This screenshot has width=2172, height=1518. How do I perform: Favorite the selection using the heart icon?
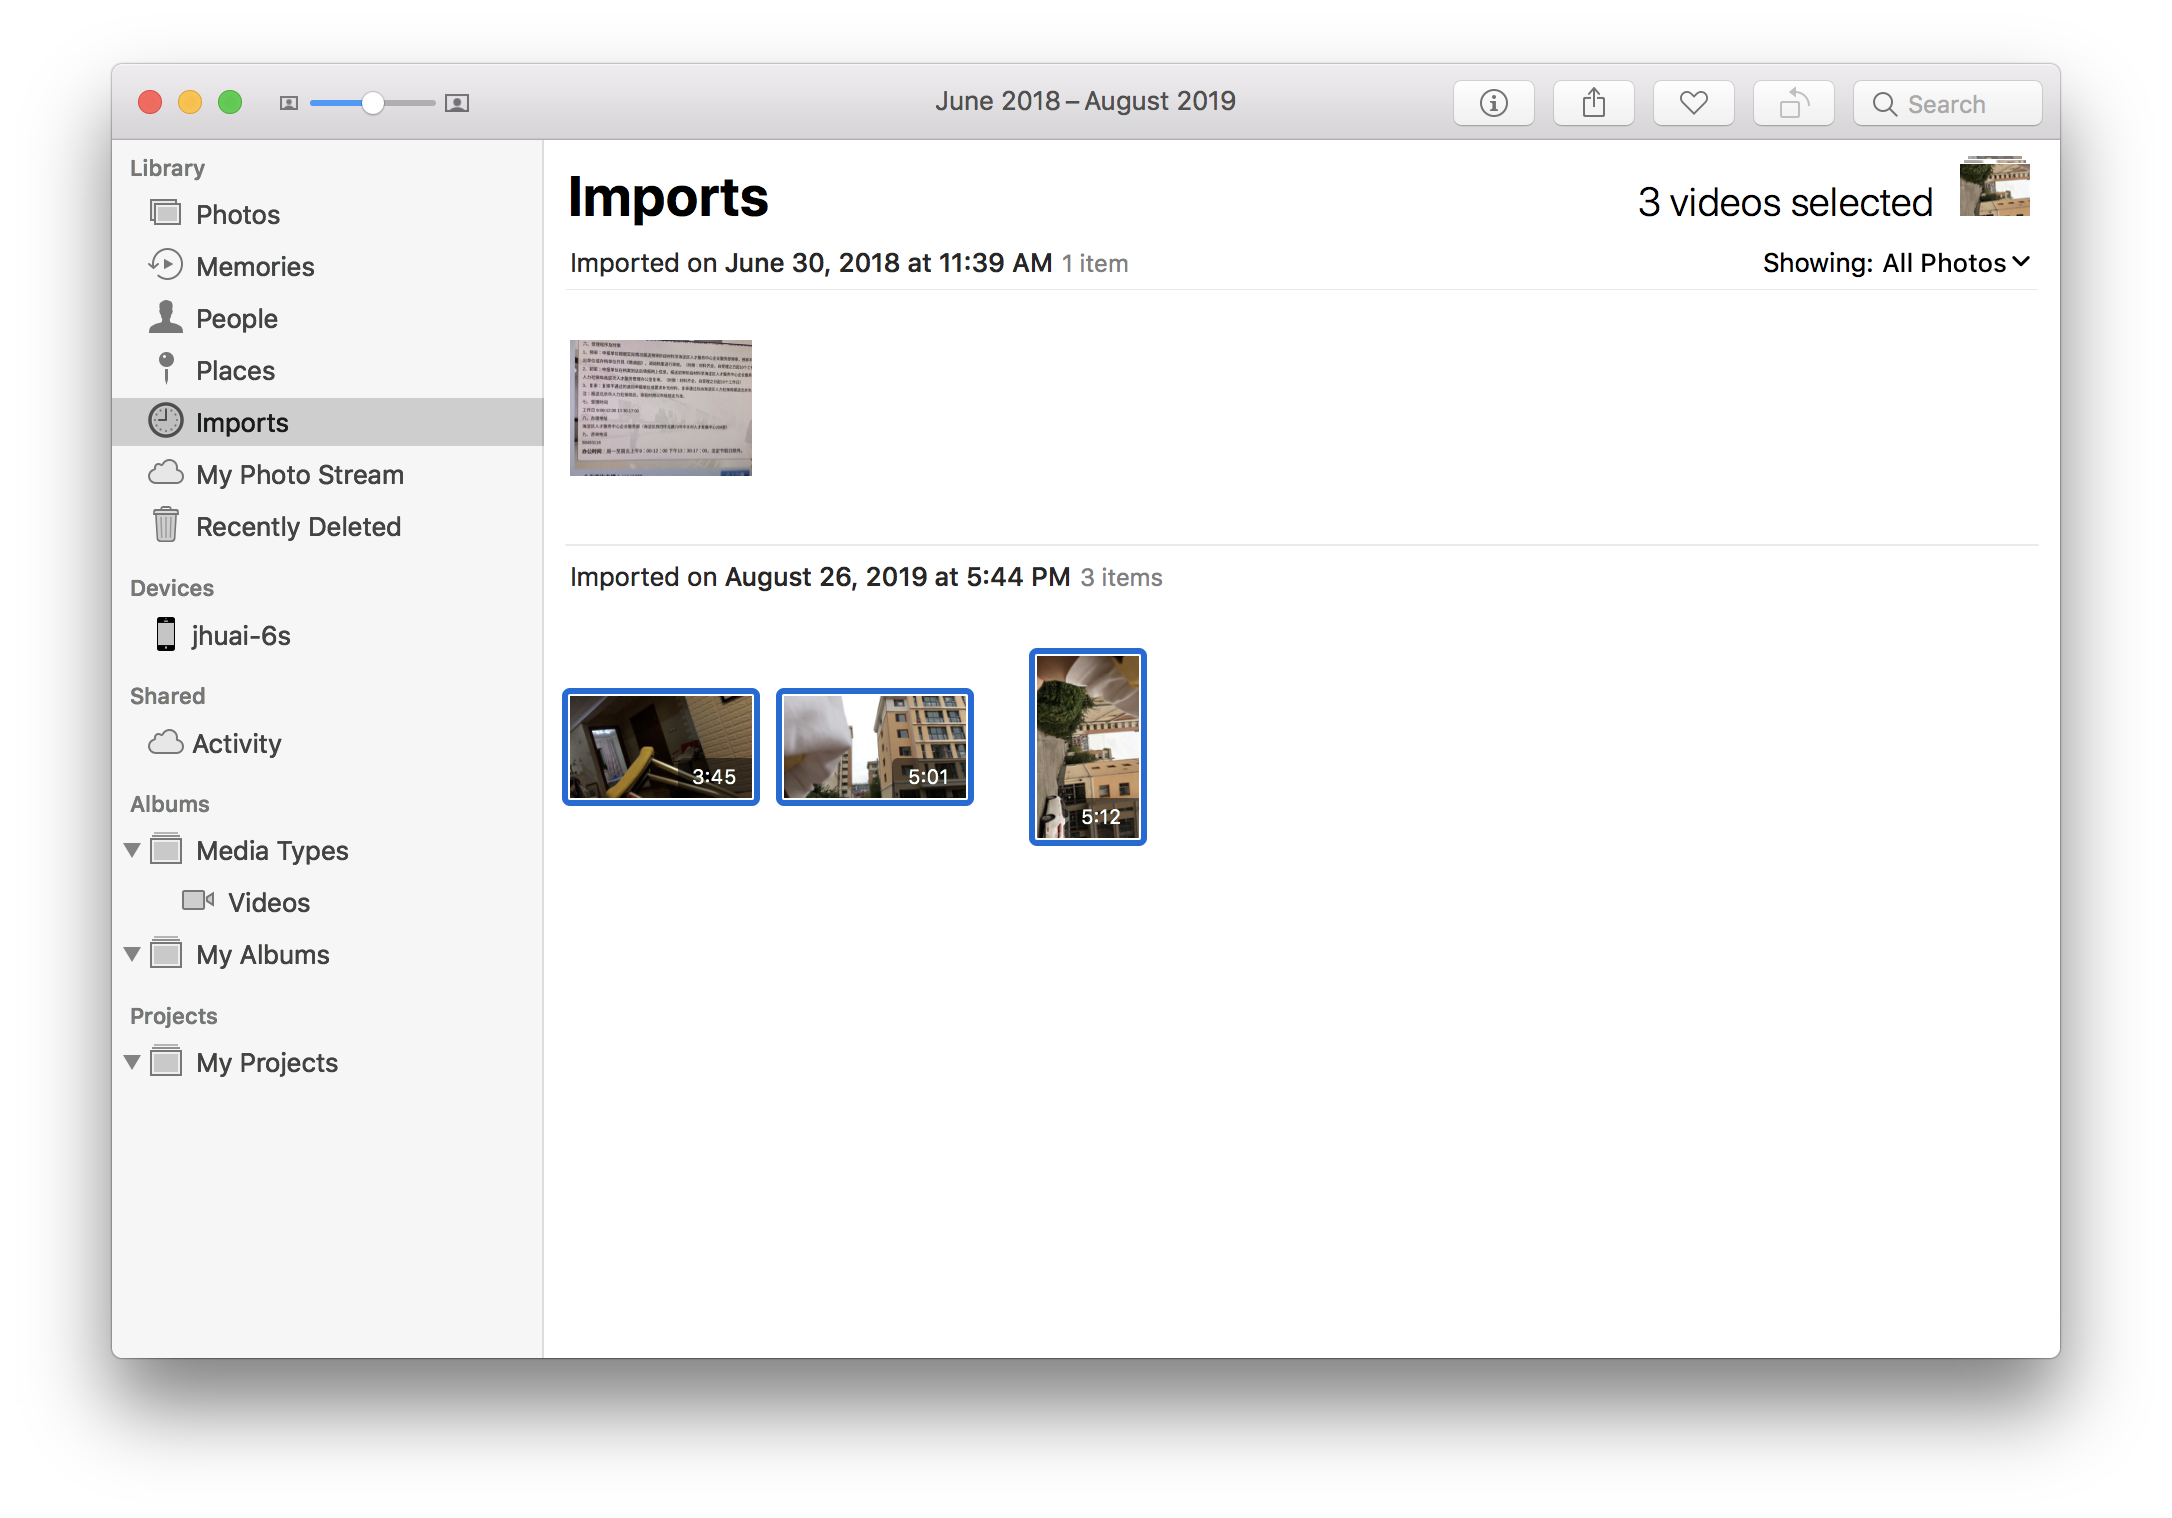(1693, 102)
